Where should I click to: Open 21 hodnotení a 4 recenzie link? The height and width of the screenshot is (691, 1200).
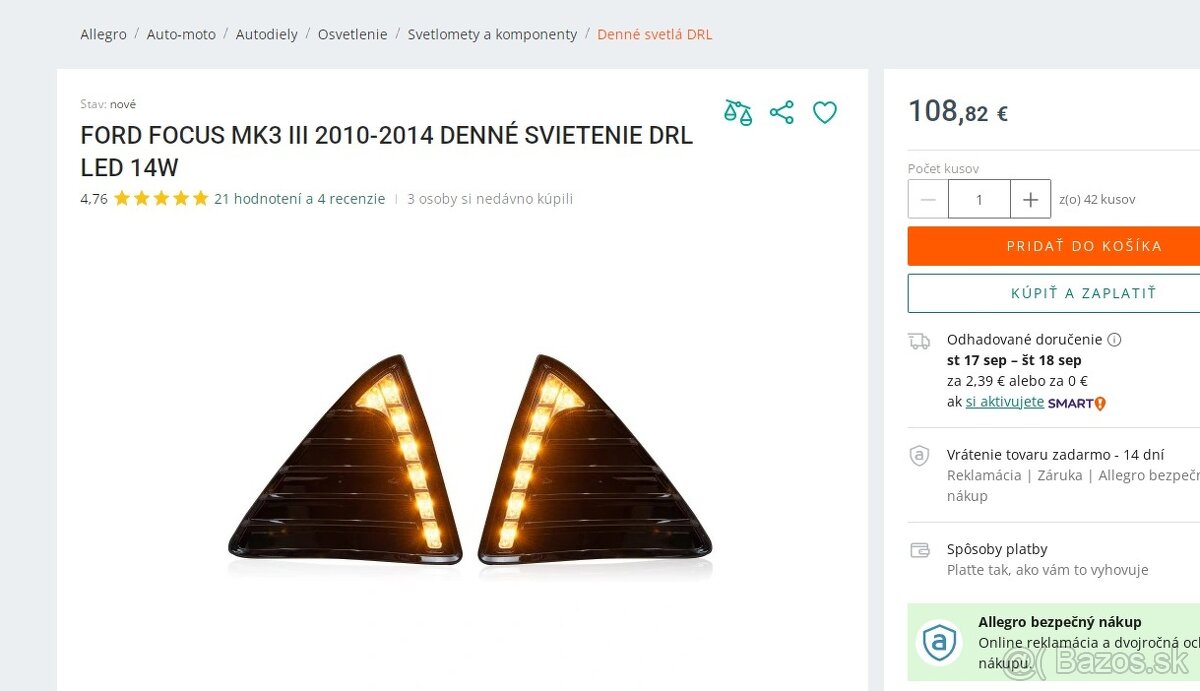click(299, 199)
